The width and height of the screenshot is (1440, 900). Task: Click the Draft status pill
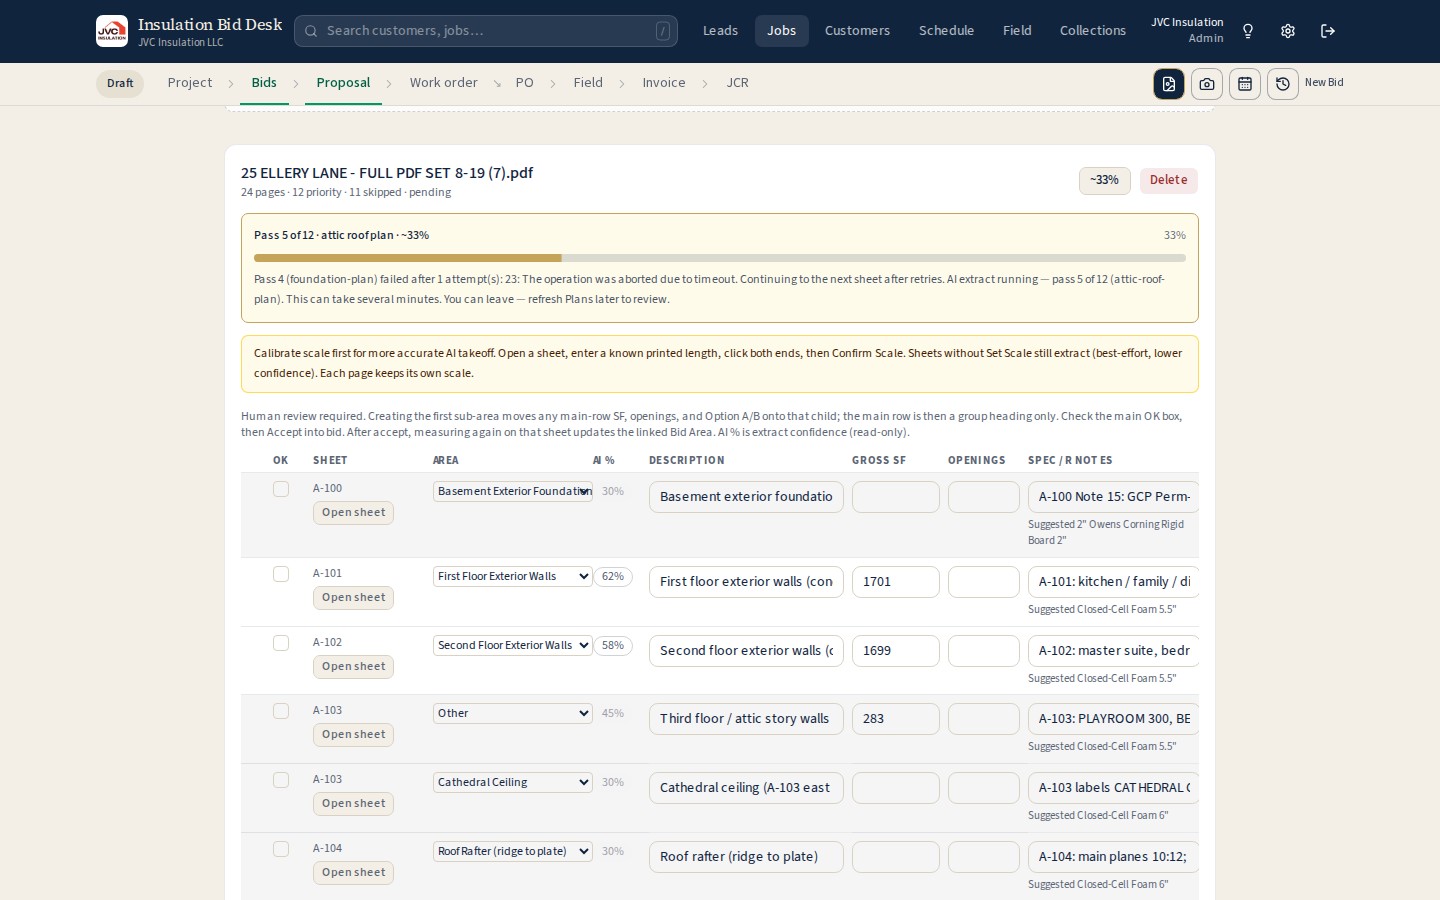coord(120,84)
